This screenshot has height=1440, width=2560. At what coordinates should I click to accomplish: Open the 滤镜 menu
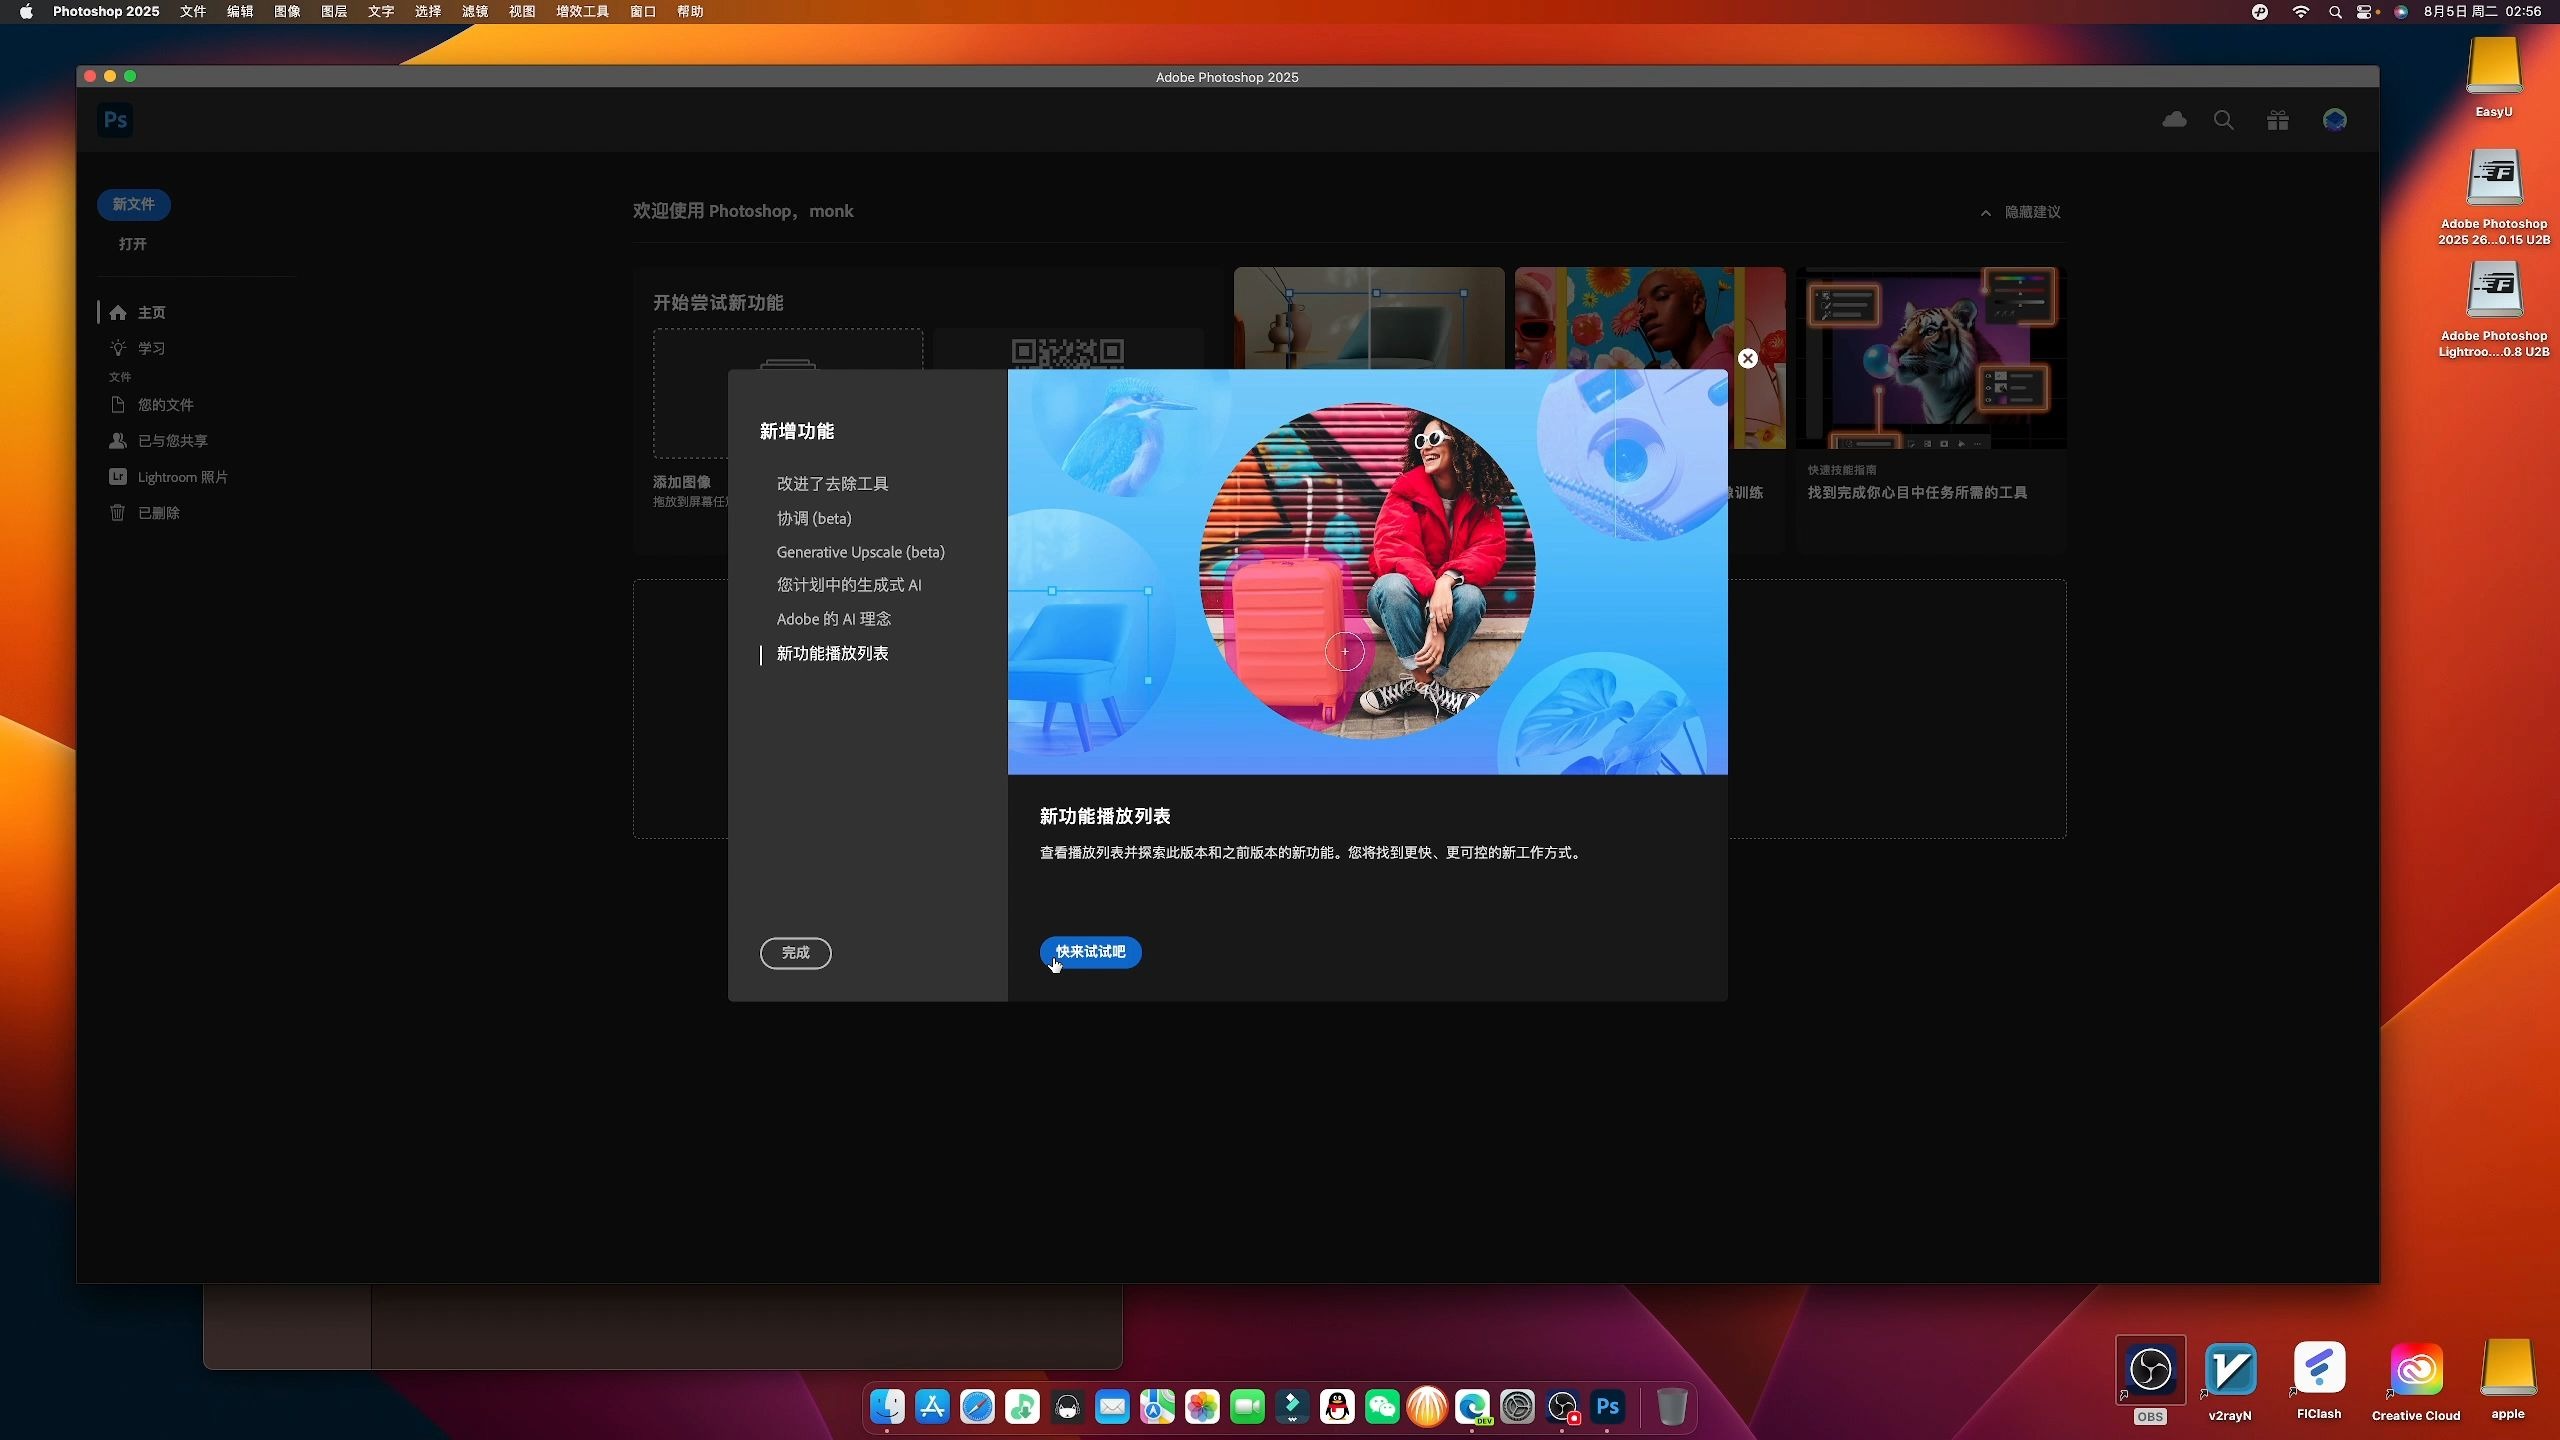[475, 12]
